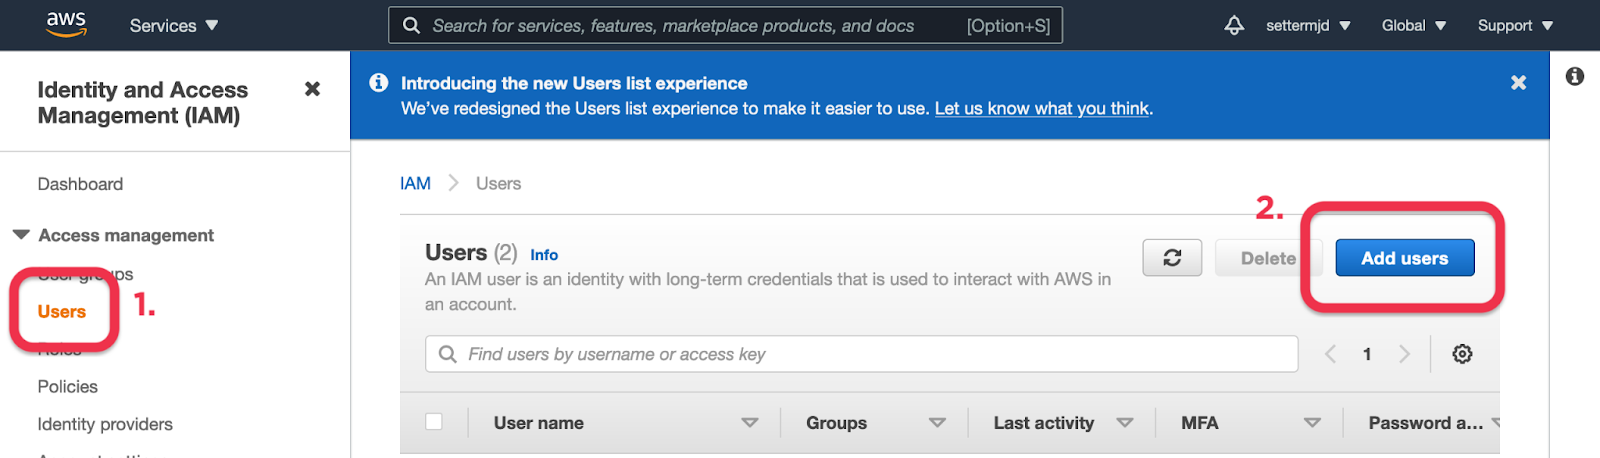Select Users in the sidebar
This screenshot has width=1600, height=458.
(x=62, y=312)
